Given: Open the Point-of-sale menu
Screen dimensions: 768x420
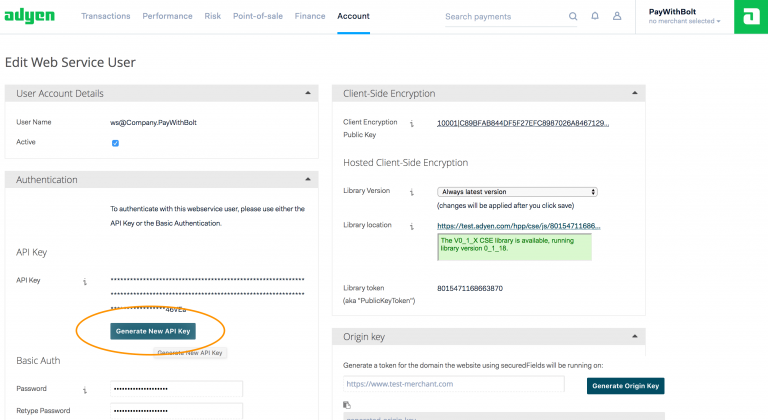Looking at the screenshot, I should click(x=258, y=16).
